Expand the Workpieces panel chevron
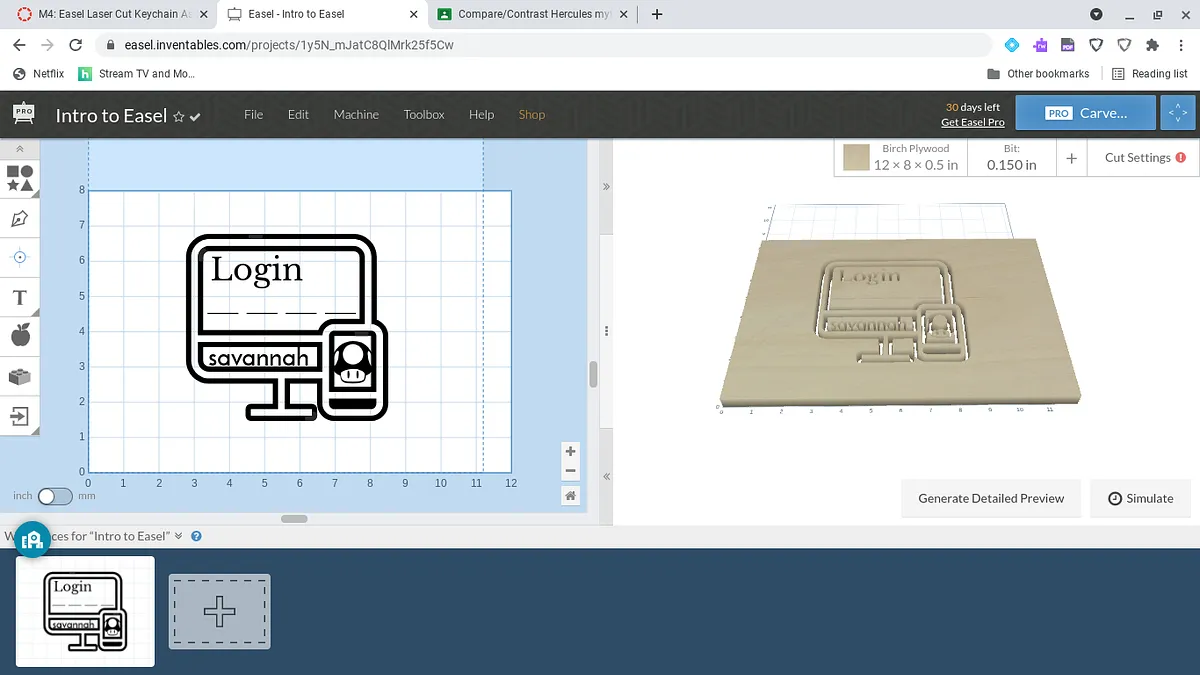This screenshot has height=675, width=1200. (179, 536)
